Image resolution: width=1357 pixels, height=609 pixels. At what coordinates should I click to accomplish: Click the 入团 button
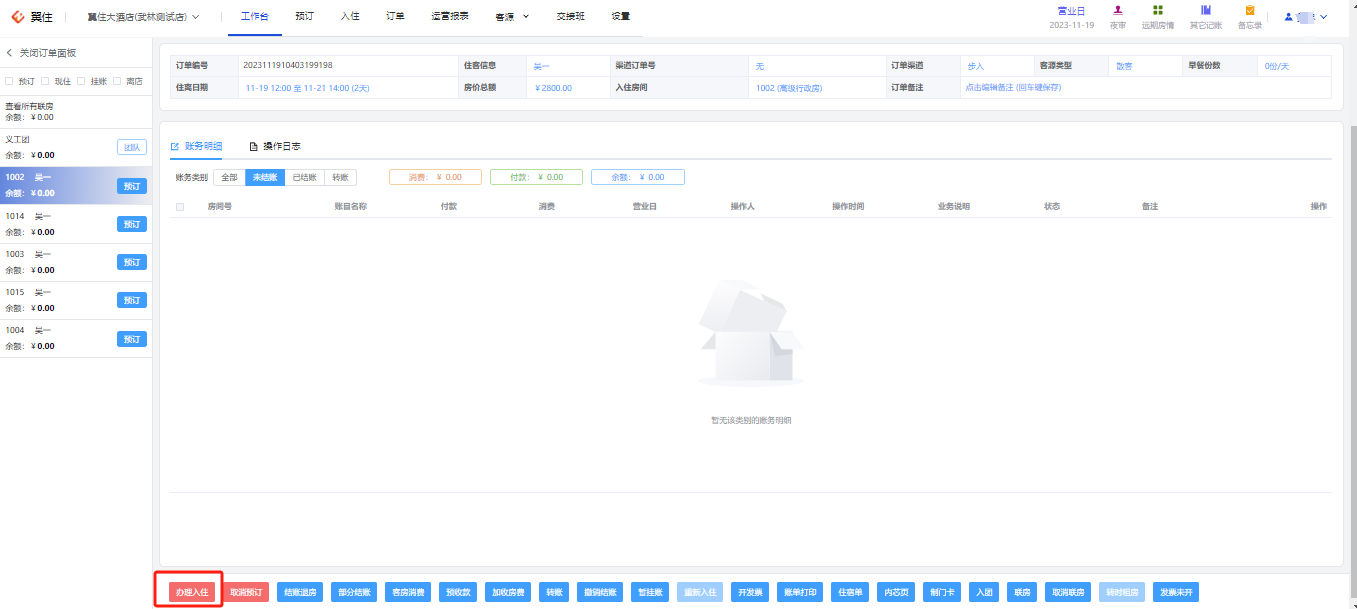coord(984,592)
